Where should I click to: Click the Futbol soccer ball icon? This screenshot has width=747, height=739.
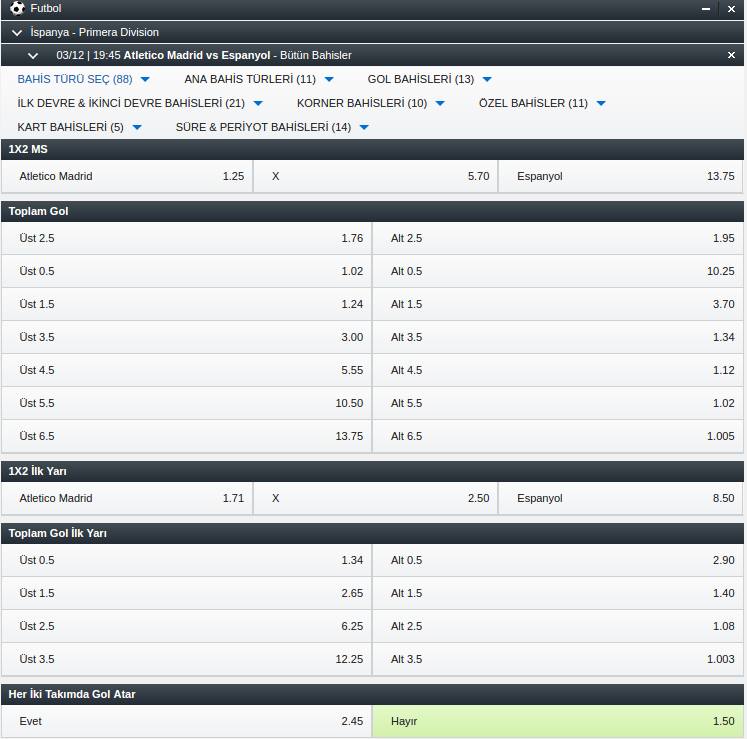[17, 8]
